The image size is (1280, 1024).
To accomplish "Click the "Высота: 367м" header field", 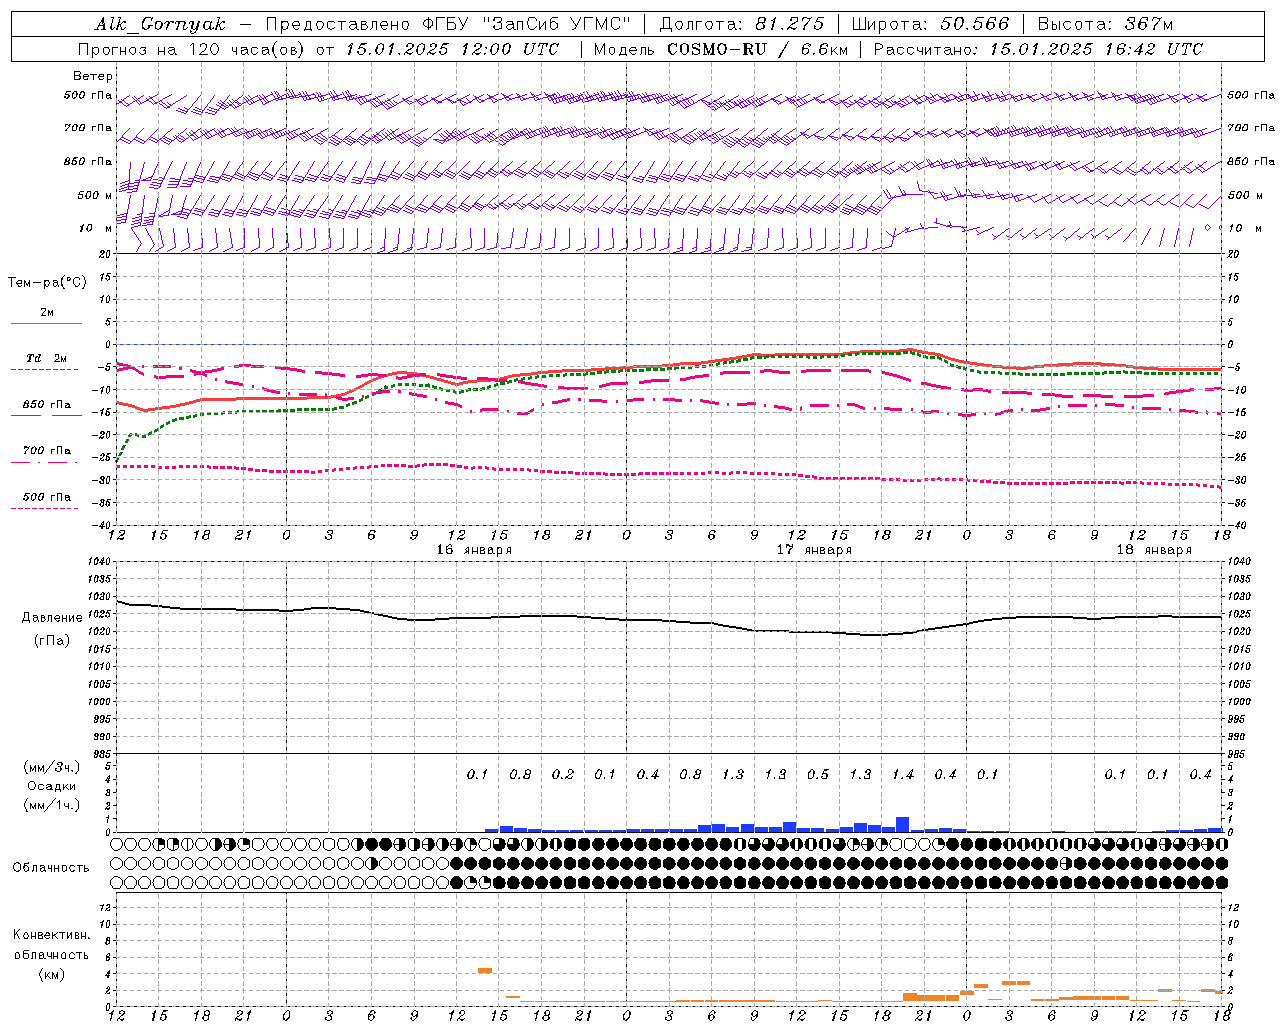I will coord(1105,24).
